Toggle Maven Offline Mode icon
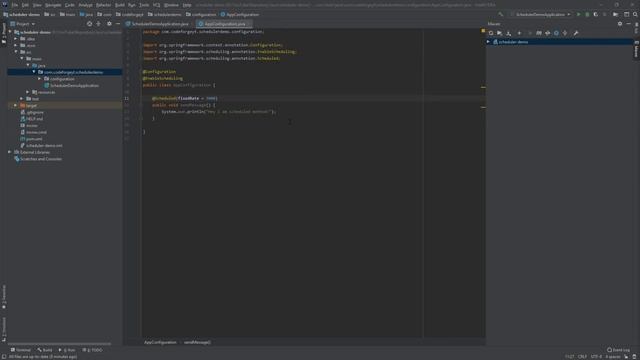This screenshot has height=360, width=640. pyautogui.click(x=547, y=33)
